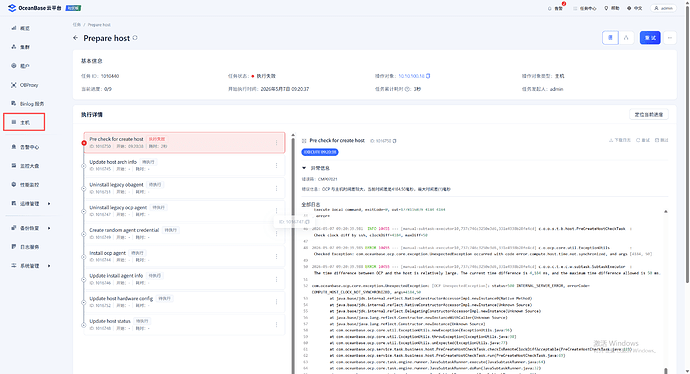The height and width of the screenshot is (374, 690).
Task: Select the Create random agent credential subtask
Action: pyautogui.click(x=184, y=234)
